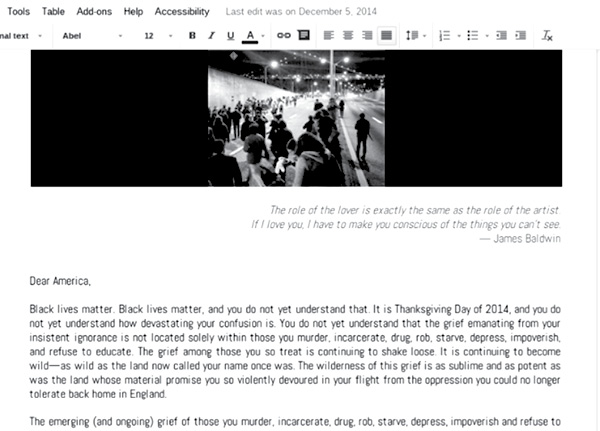Expand numbered list style options arrow
The height and width of the screenshot is (431, 600).
pos(459,36)
